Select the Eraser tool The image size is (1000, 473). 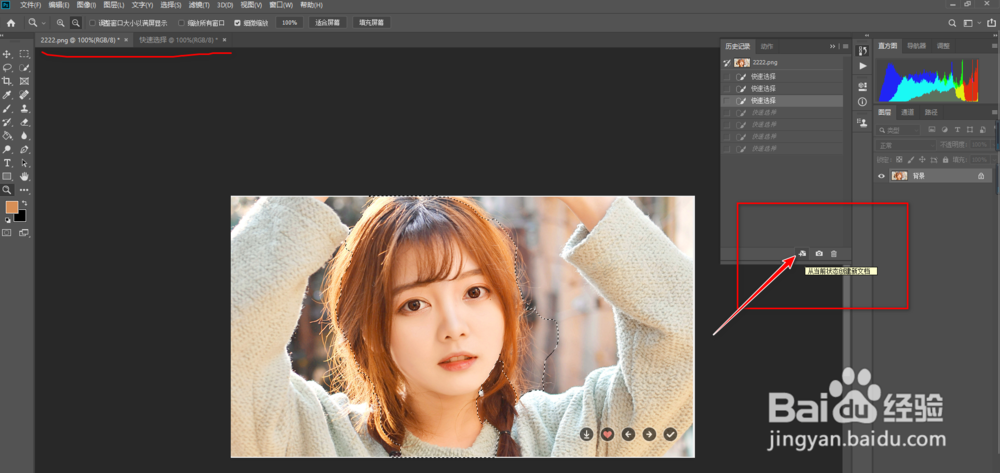click(24, 122)
